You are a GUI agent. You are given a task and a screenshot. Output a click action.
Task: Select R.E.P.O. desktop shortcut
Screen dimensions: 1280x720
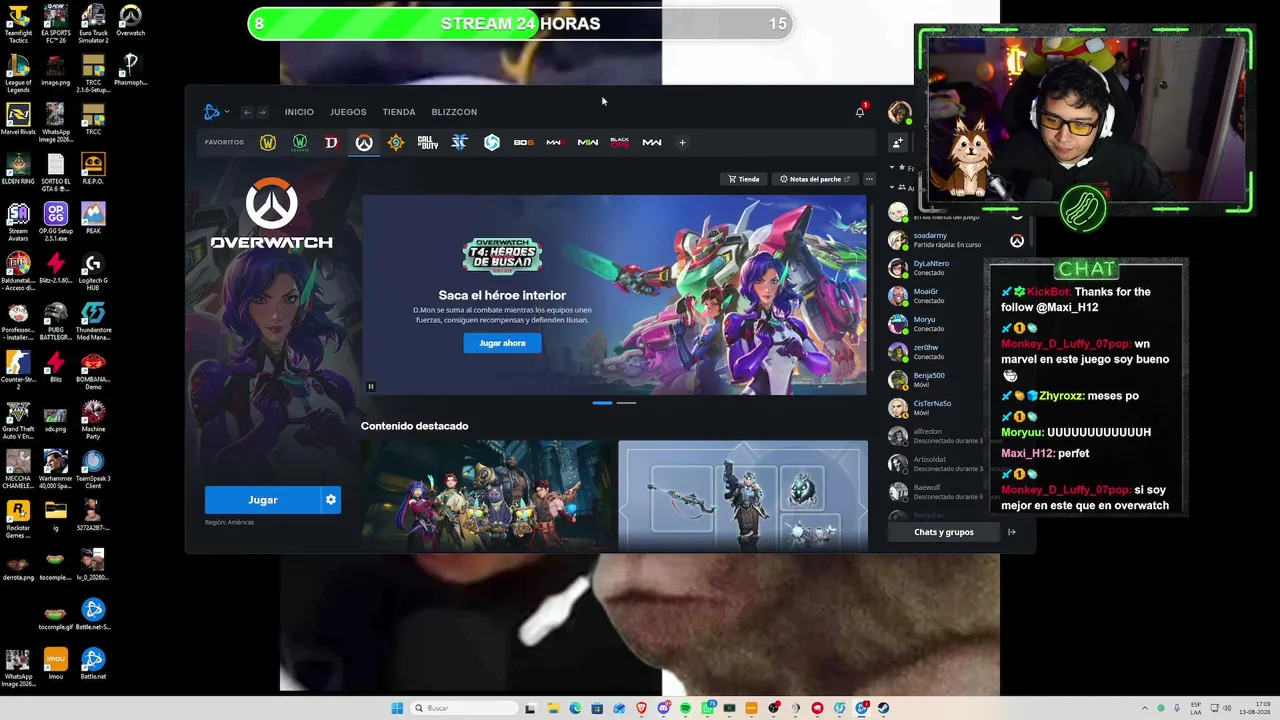pos(93,169)
